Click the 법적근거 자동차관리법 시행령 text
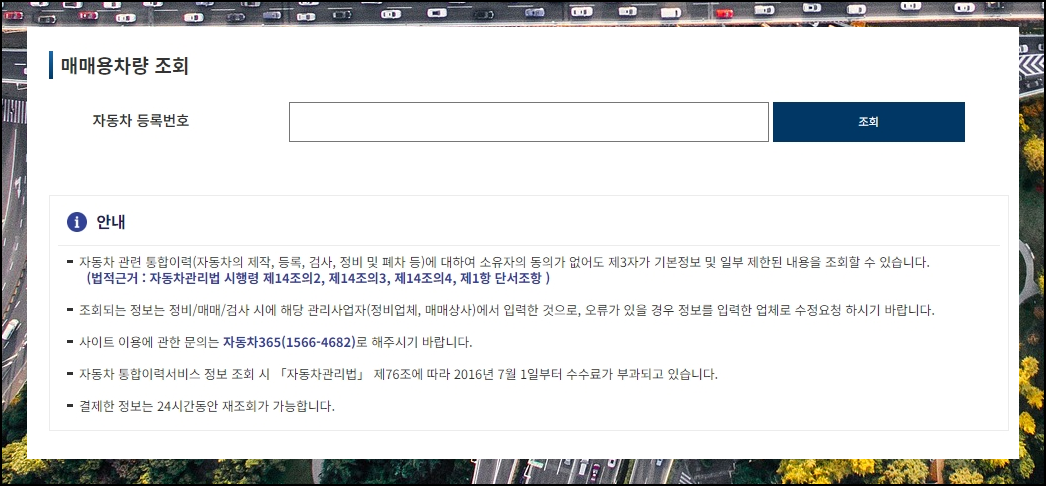This screenshot has width=1046, height=486. (x=318, y=278)
